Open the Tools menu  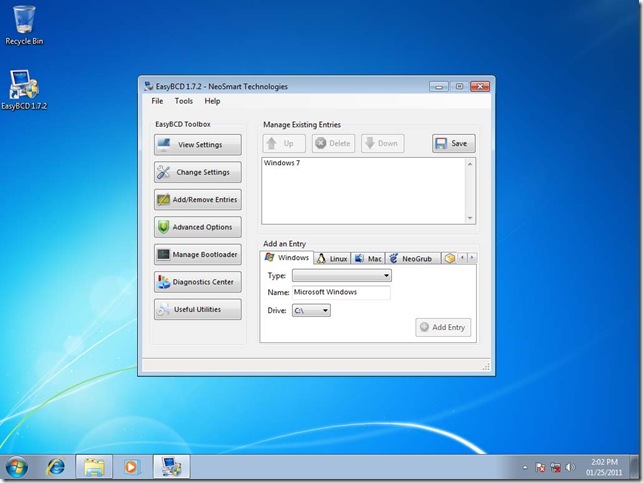pos(184,101)
